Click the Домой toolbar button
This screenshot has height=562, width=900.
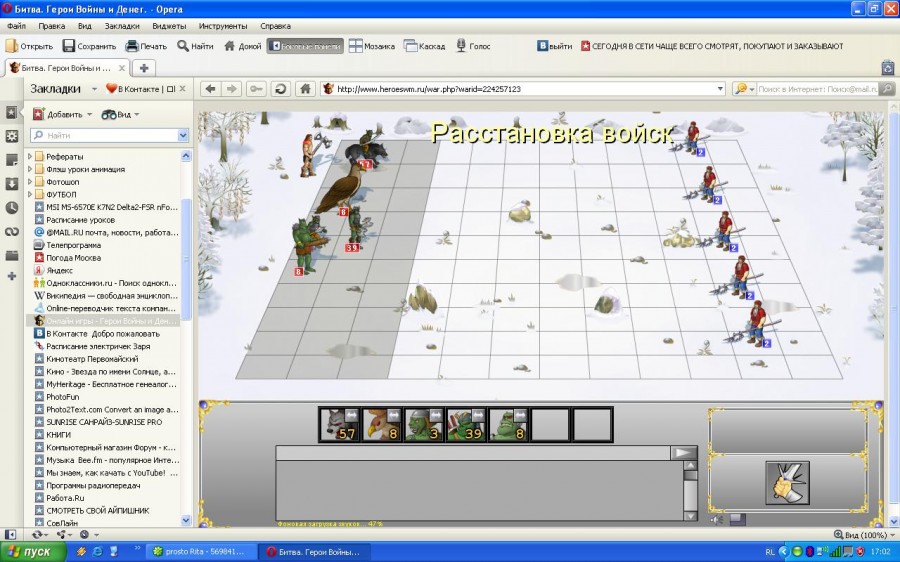pos(242,46)
